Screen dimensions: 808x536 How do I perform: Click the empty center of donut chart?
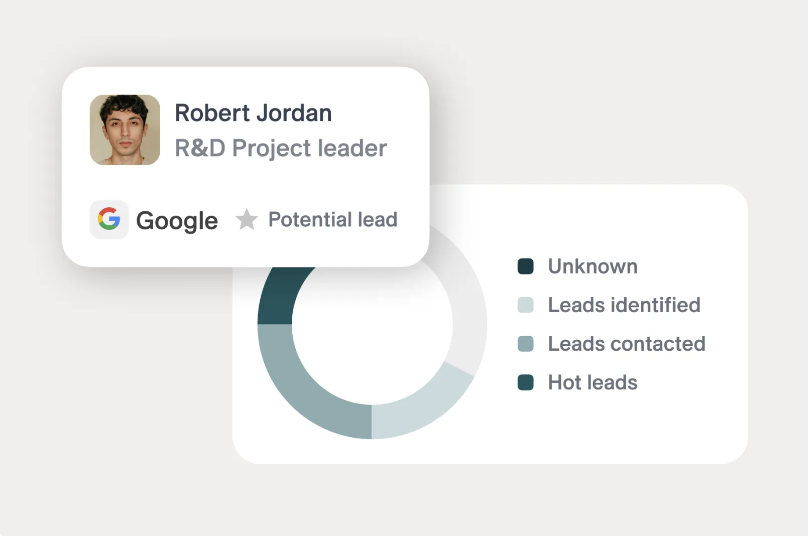coord(372,325)
